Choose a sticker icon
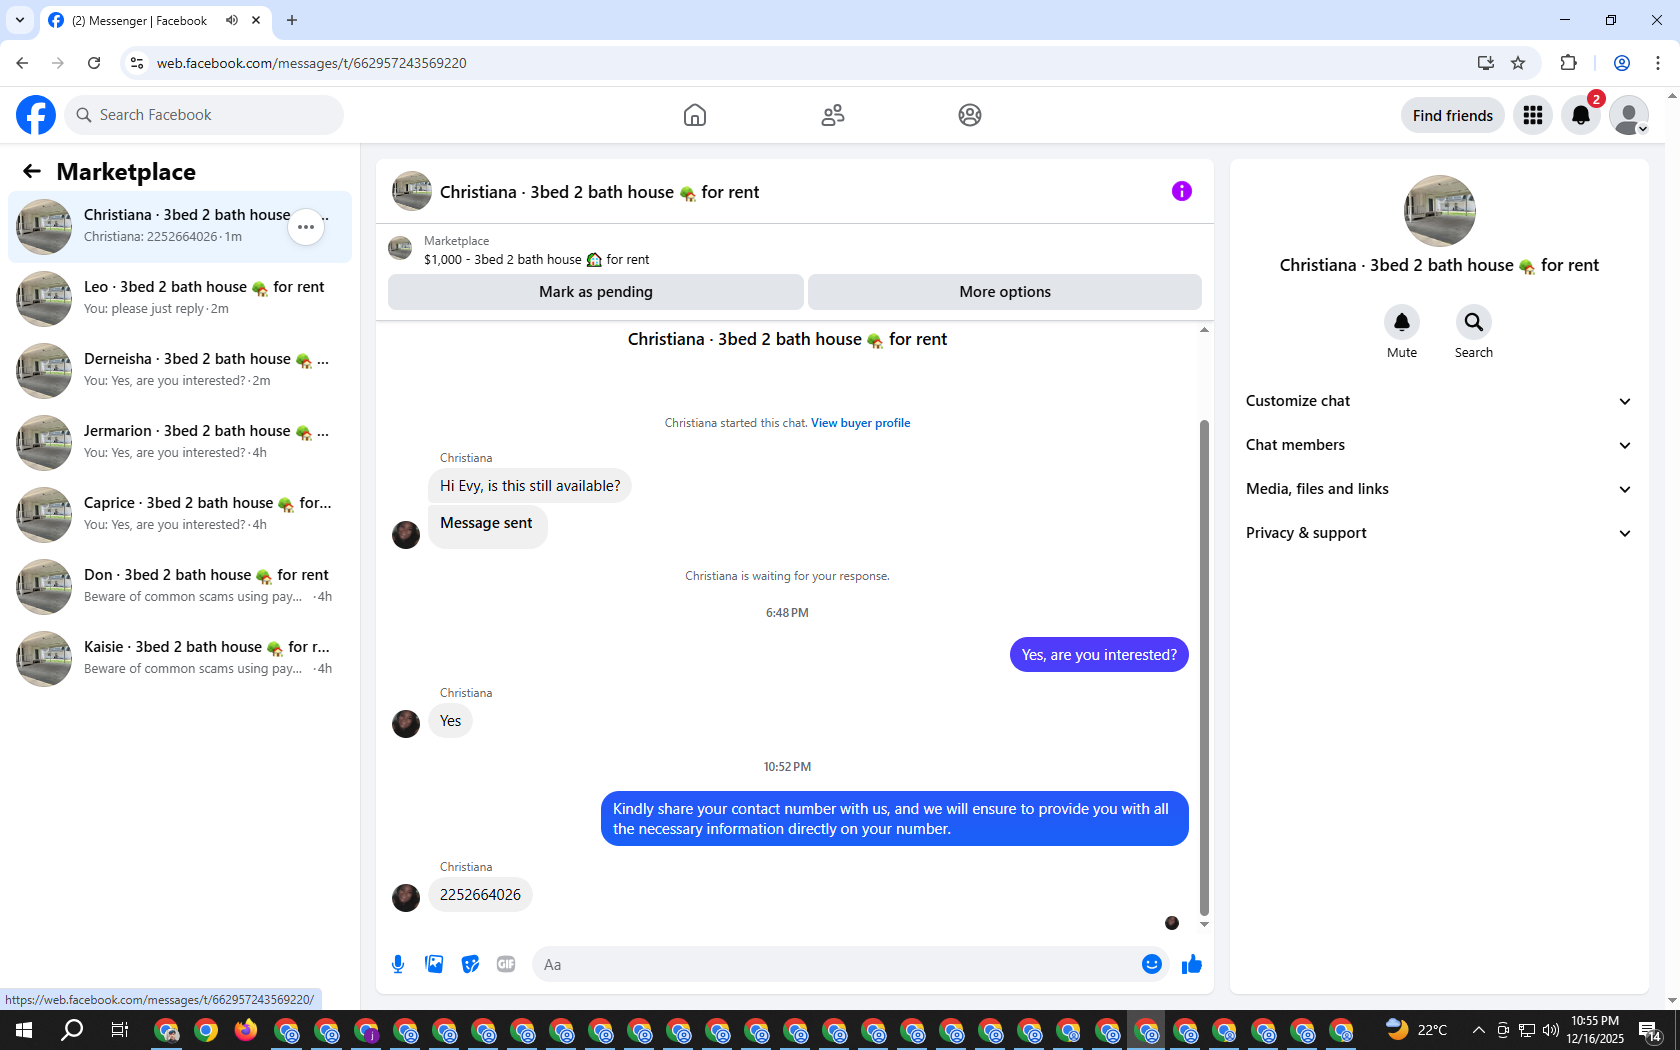This screenshot has height=1050, width=1680. (470, 964)
